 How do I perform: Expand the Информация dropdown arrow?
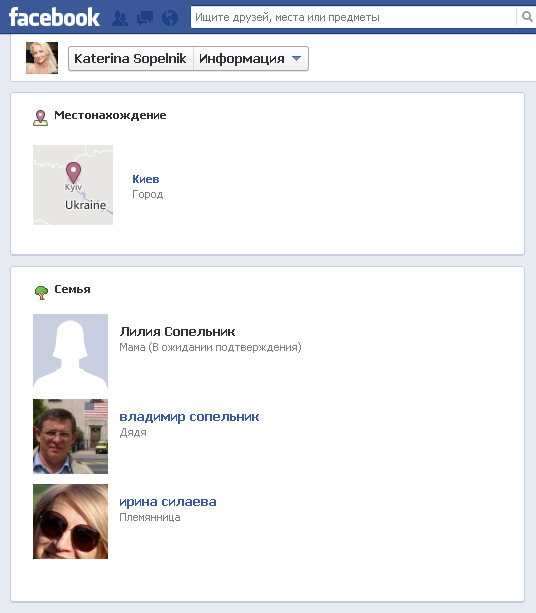click(x=296, y=59)
